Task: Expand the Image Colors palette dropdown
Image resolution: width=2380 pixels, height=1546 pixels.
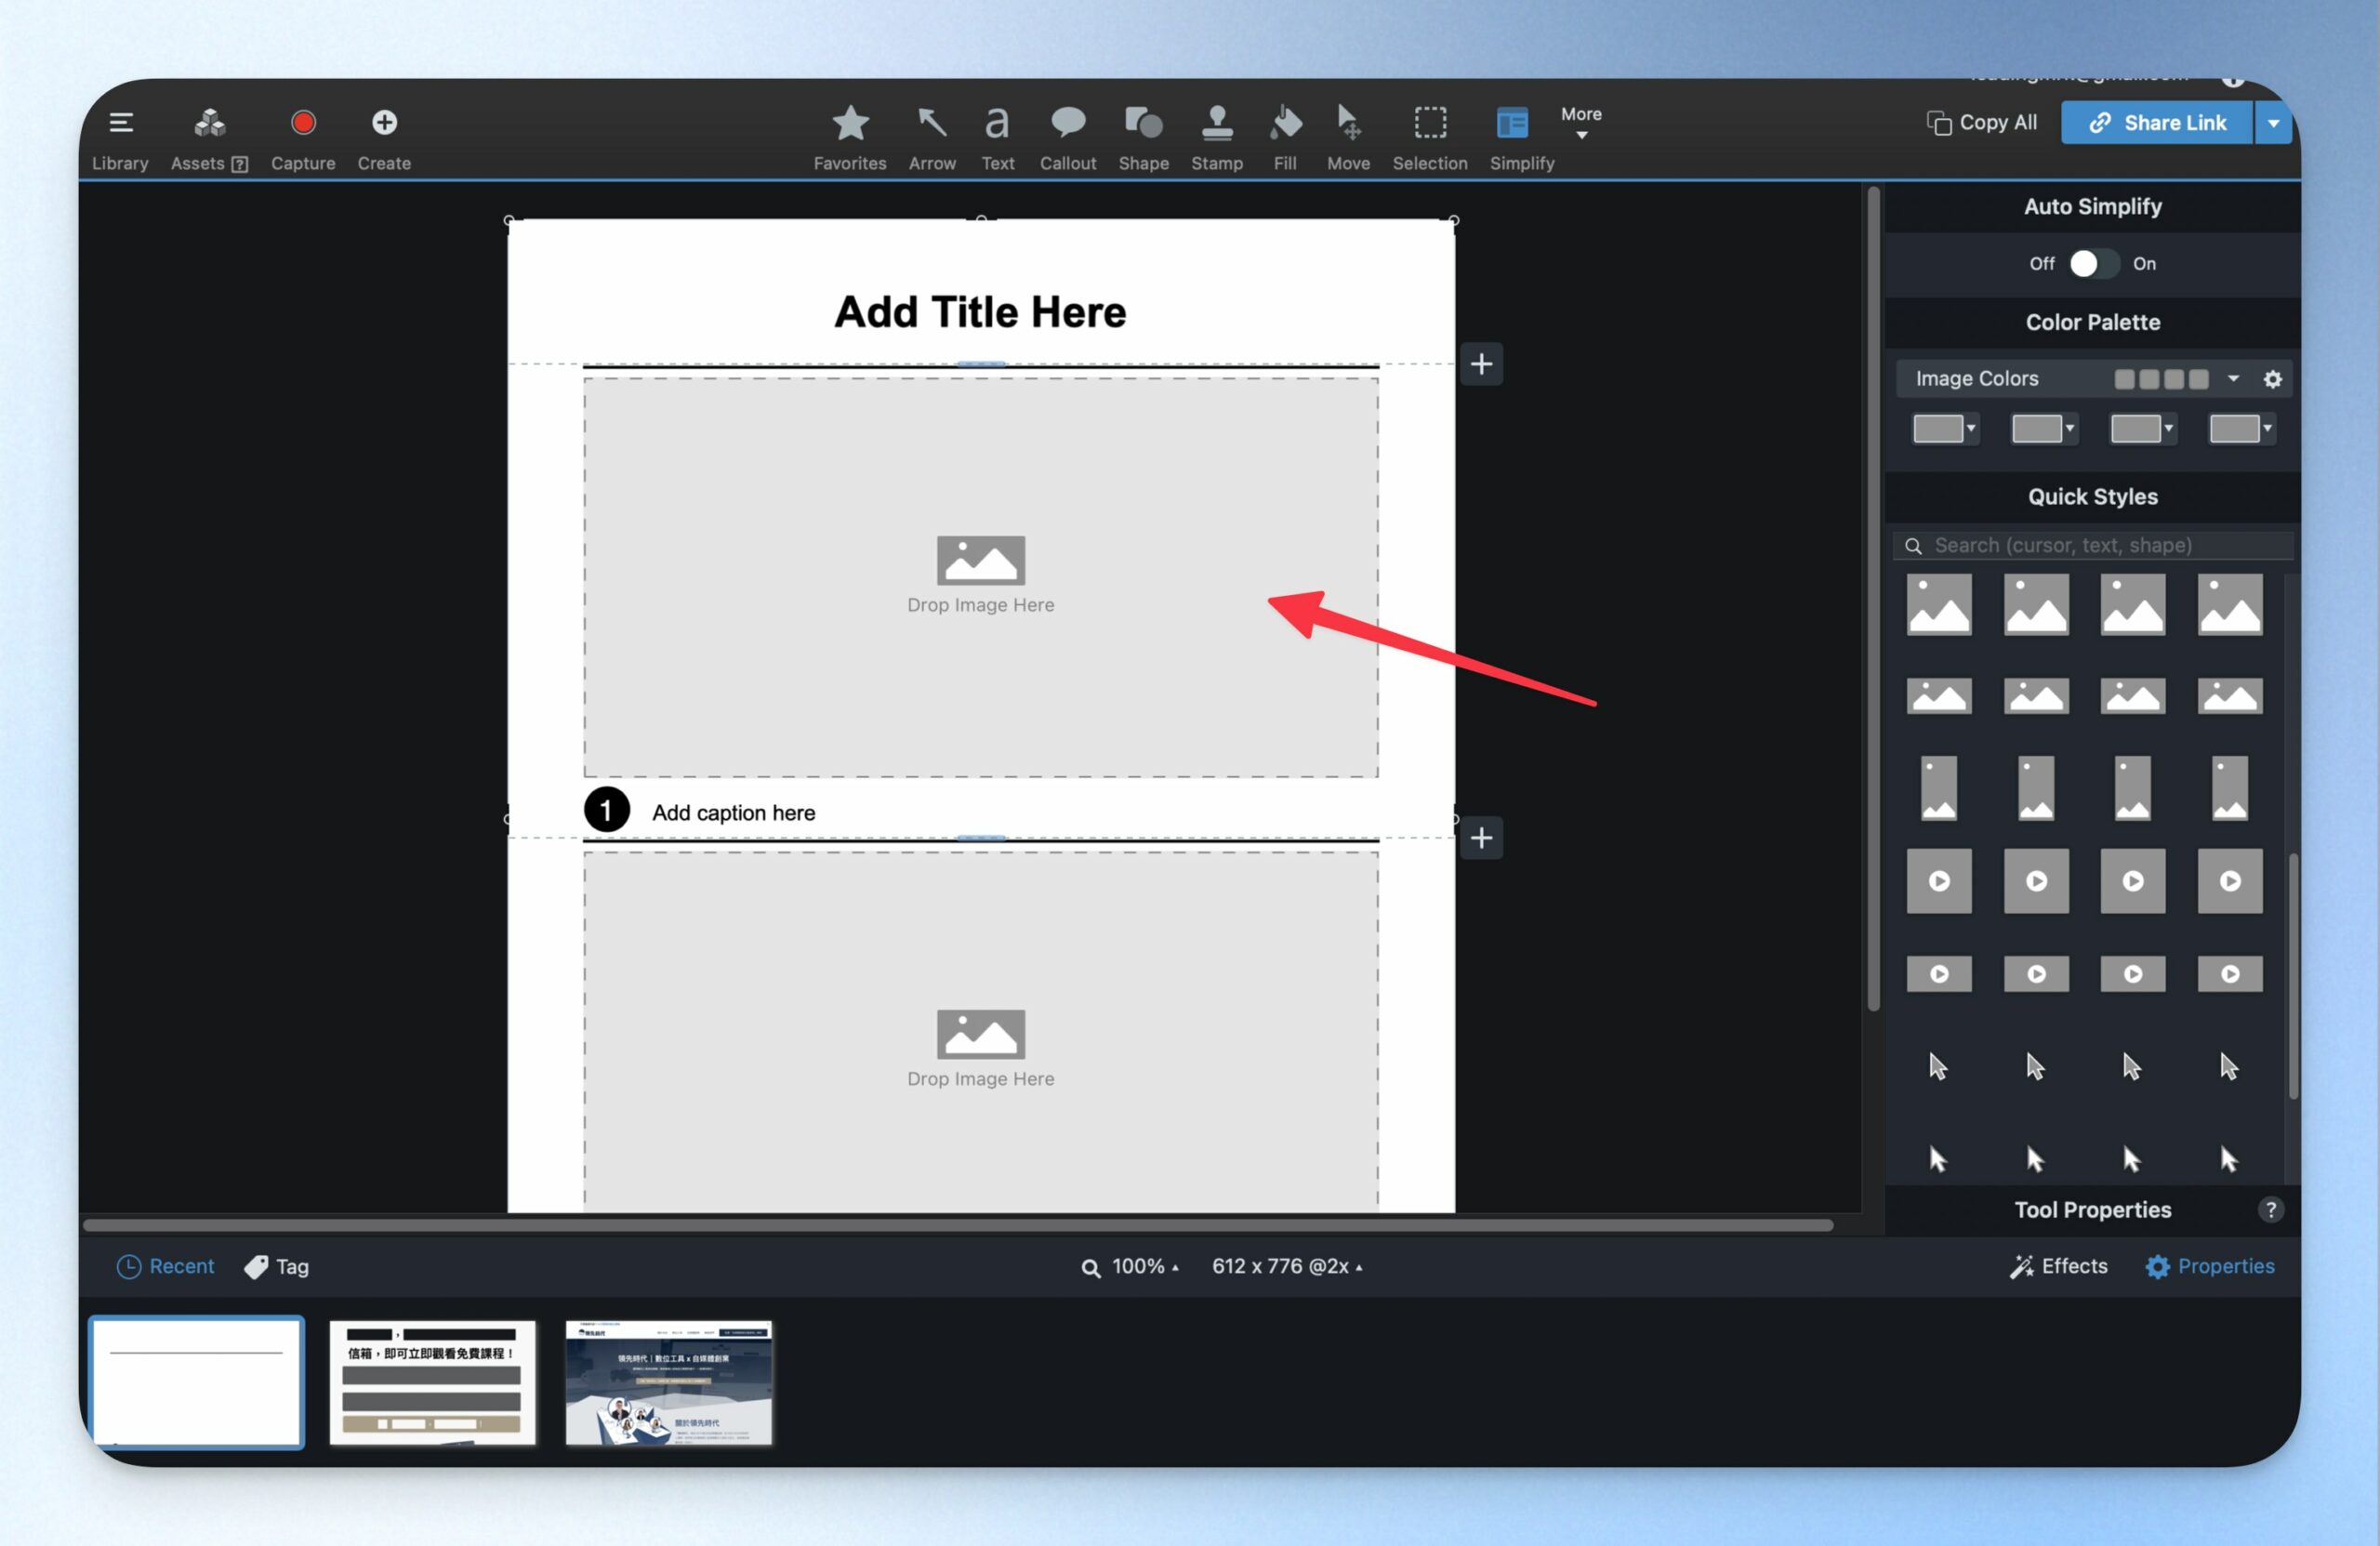Action: tap(2233, 378)
